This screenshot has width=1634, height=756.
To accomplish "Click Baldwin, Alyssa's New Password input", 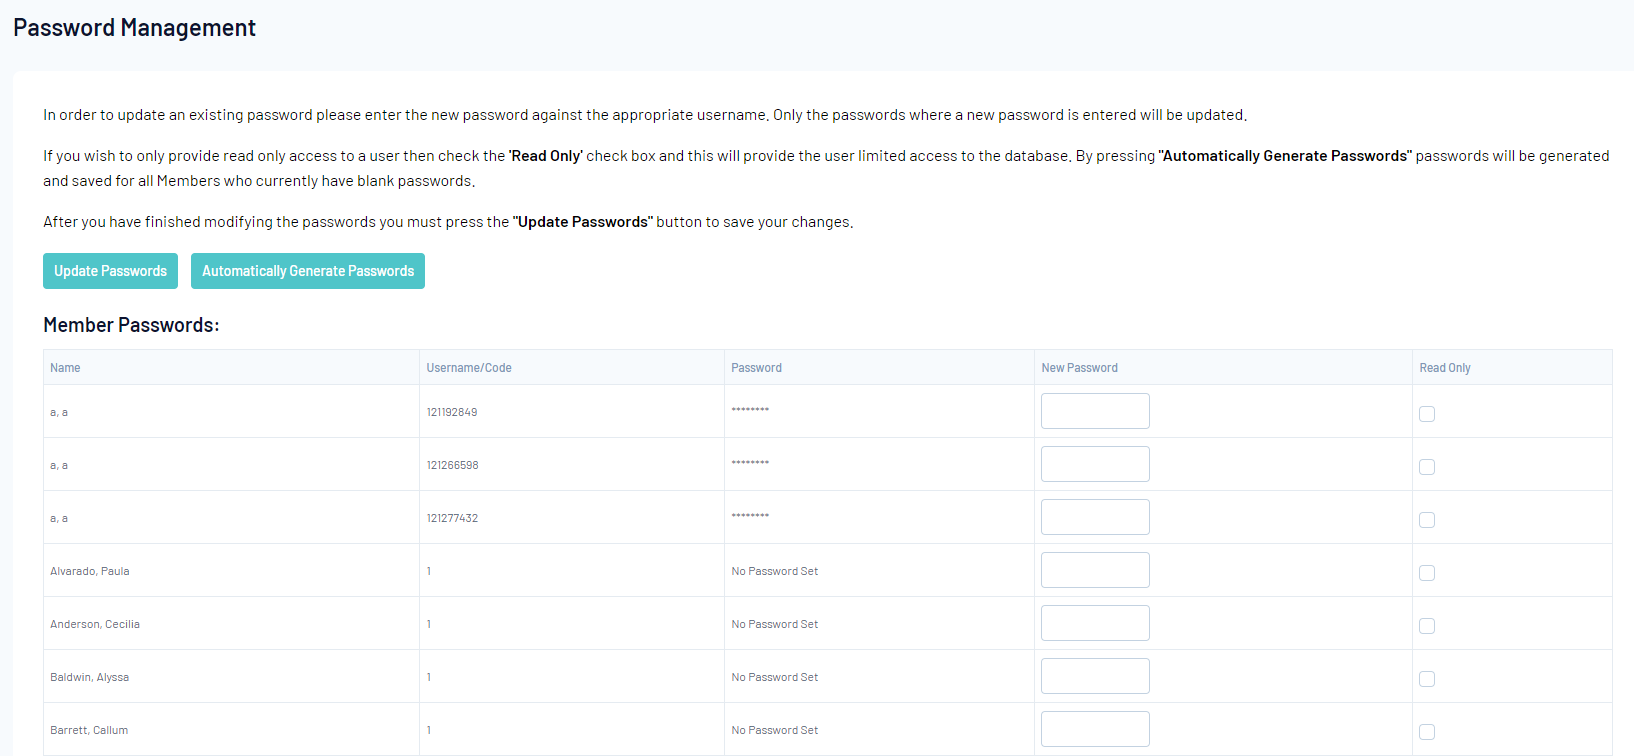I will (1095, 676).
